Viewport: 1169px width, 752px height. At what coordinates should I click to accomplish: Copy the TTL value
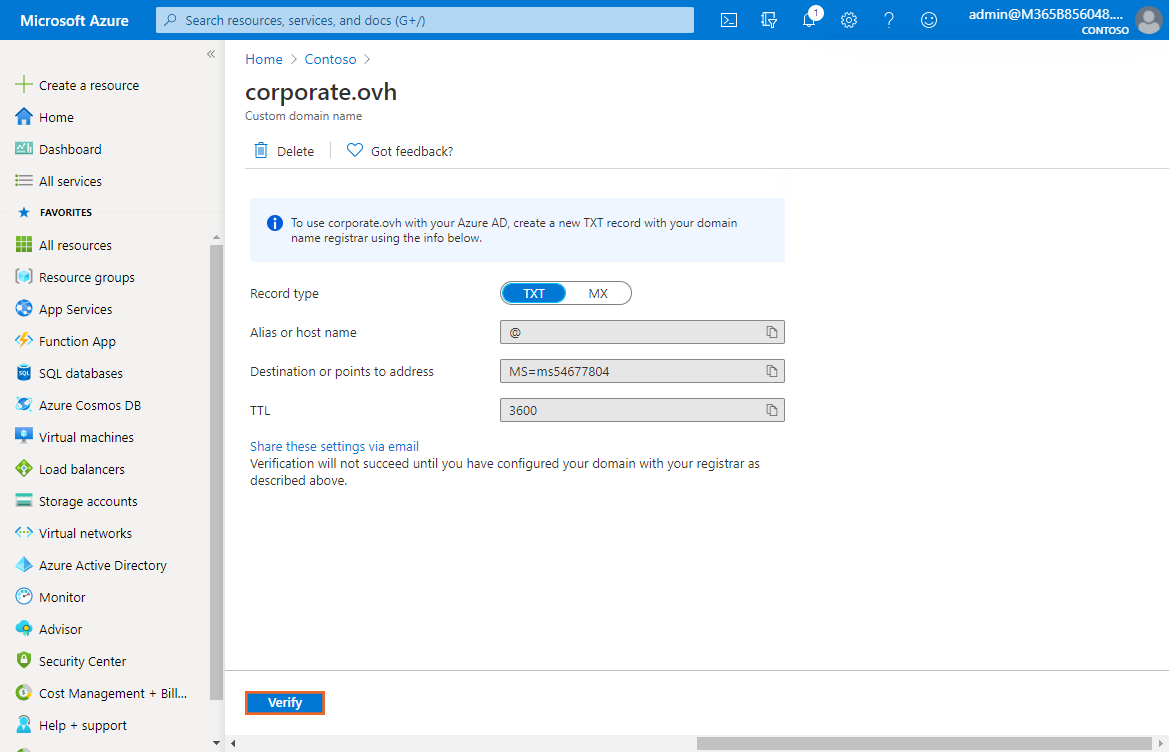tap(771, 410)
